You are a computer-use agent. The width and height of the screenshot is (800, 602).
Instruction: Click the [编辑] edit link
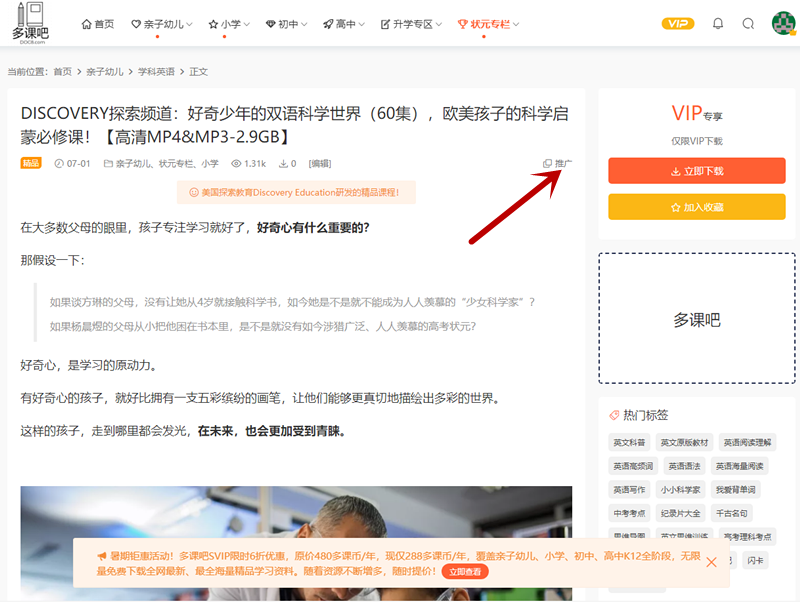point(320,163)
